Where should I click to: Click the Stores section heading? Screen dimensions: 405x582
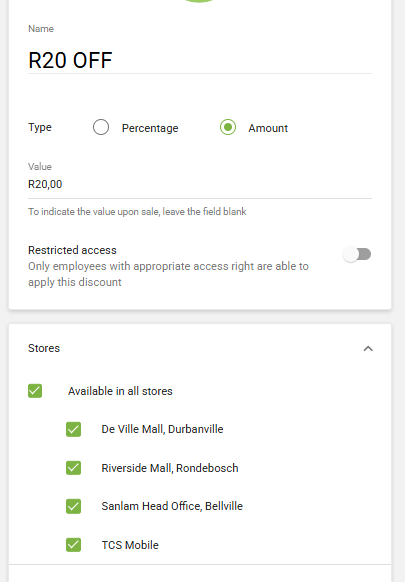point(44,348)
